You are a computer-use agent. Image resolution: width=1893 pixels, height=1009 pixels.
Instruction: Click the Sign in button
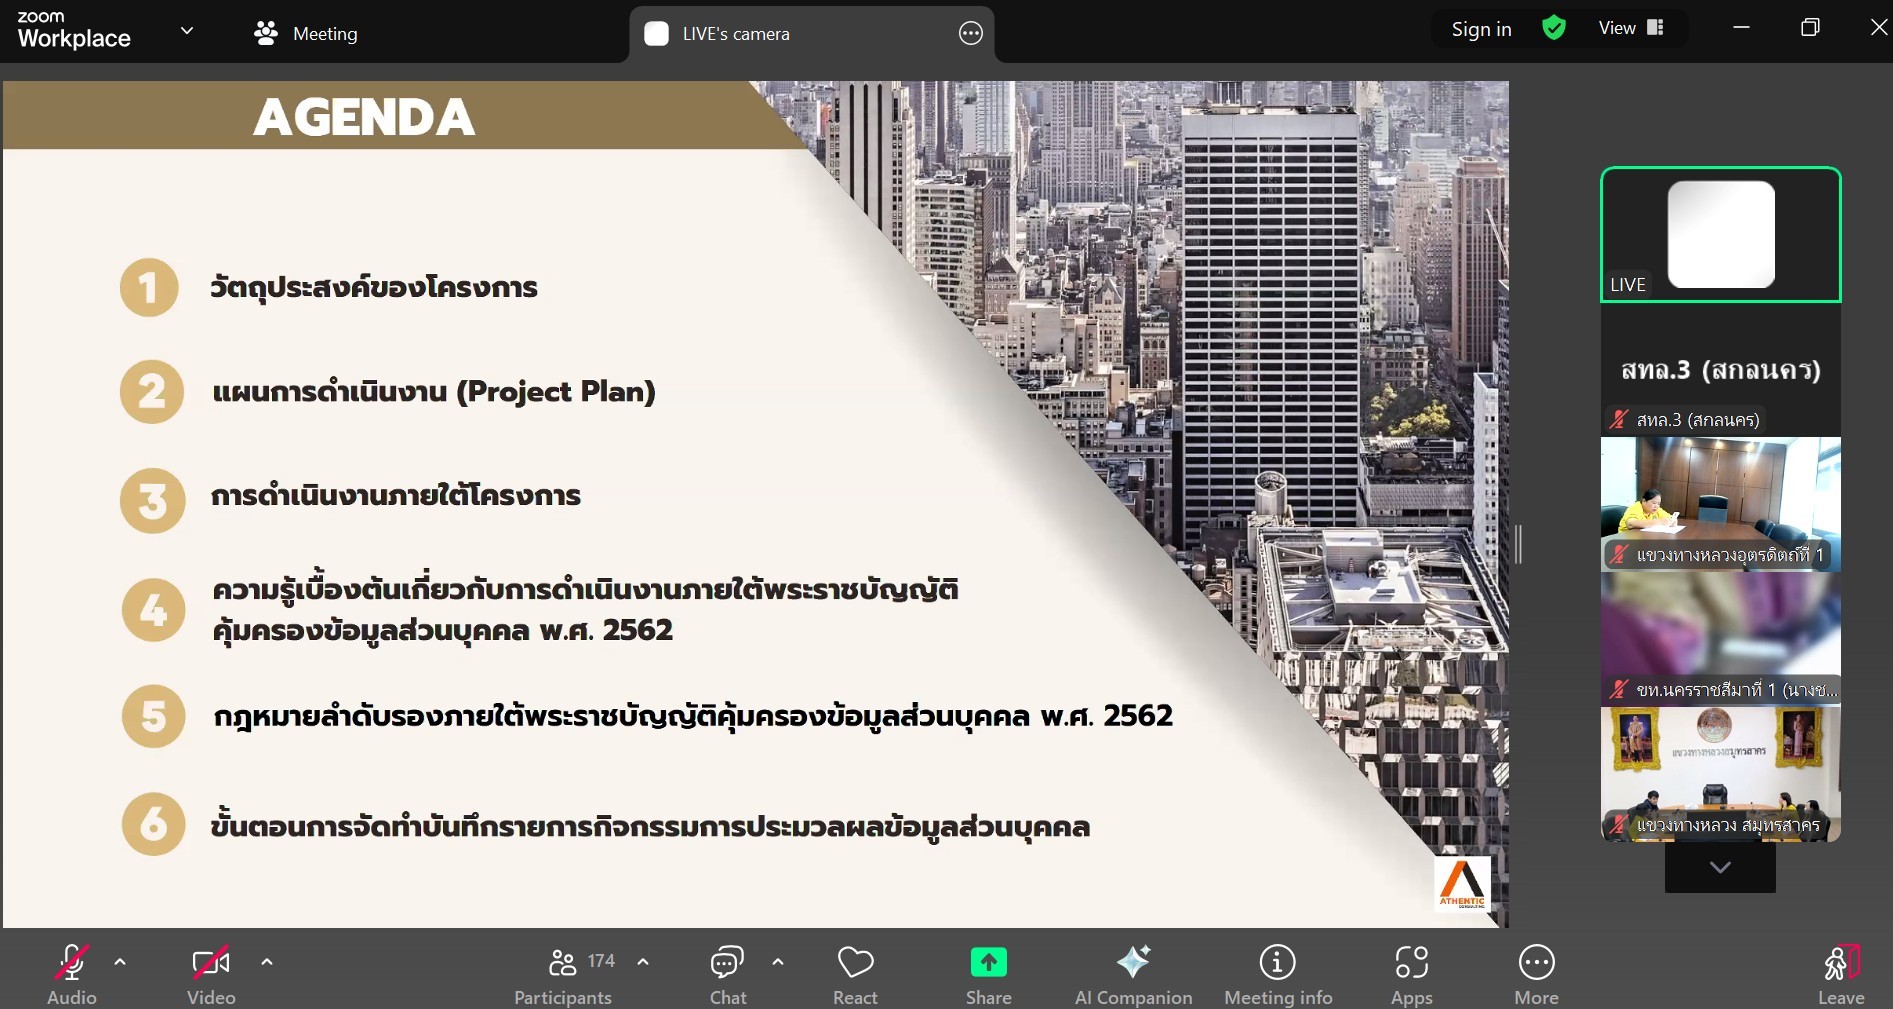(1481, 29)
